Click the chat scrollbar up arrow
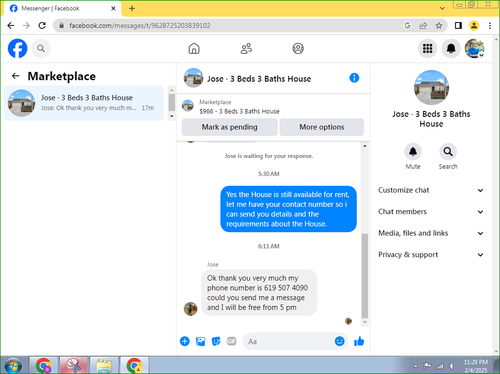 pos(365,146)
